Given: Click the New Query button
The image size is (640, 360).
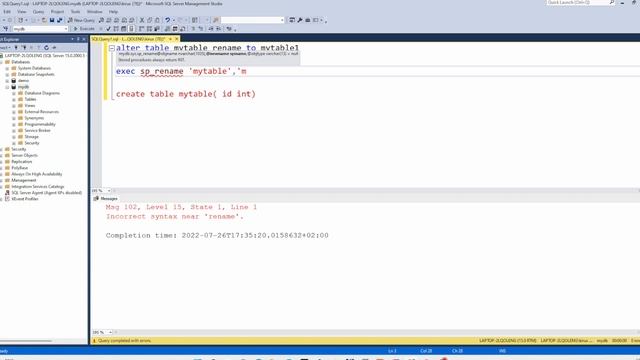Looking at the screenshot, I should click(x=81, y=20).
